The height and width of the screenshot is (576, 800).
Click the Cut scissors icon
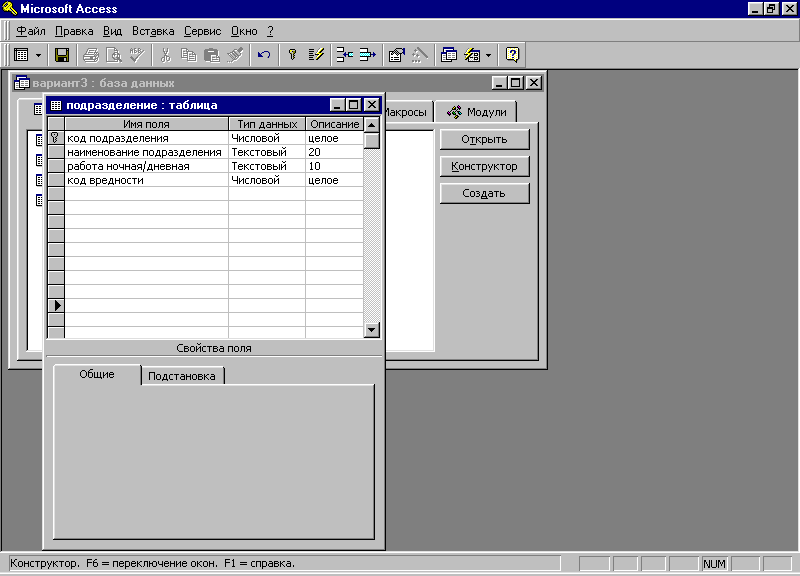pos(165,55)
